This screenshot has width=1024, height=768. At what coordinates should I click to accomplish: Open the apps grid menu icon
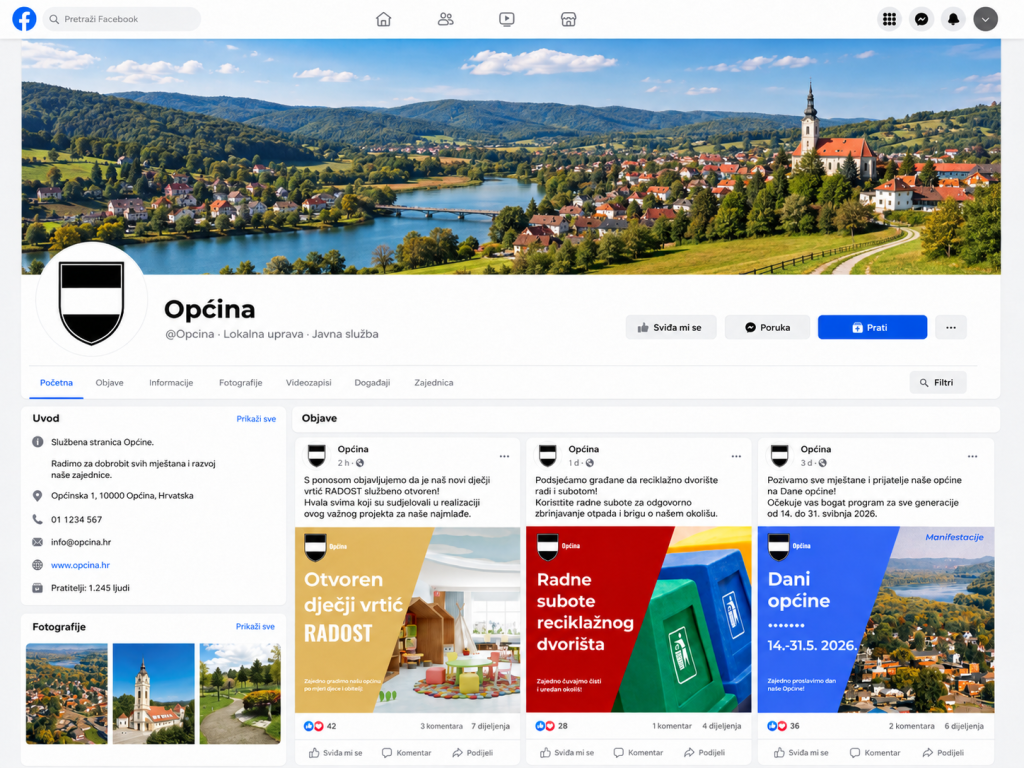point(889,20)
